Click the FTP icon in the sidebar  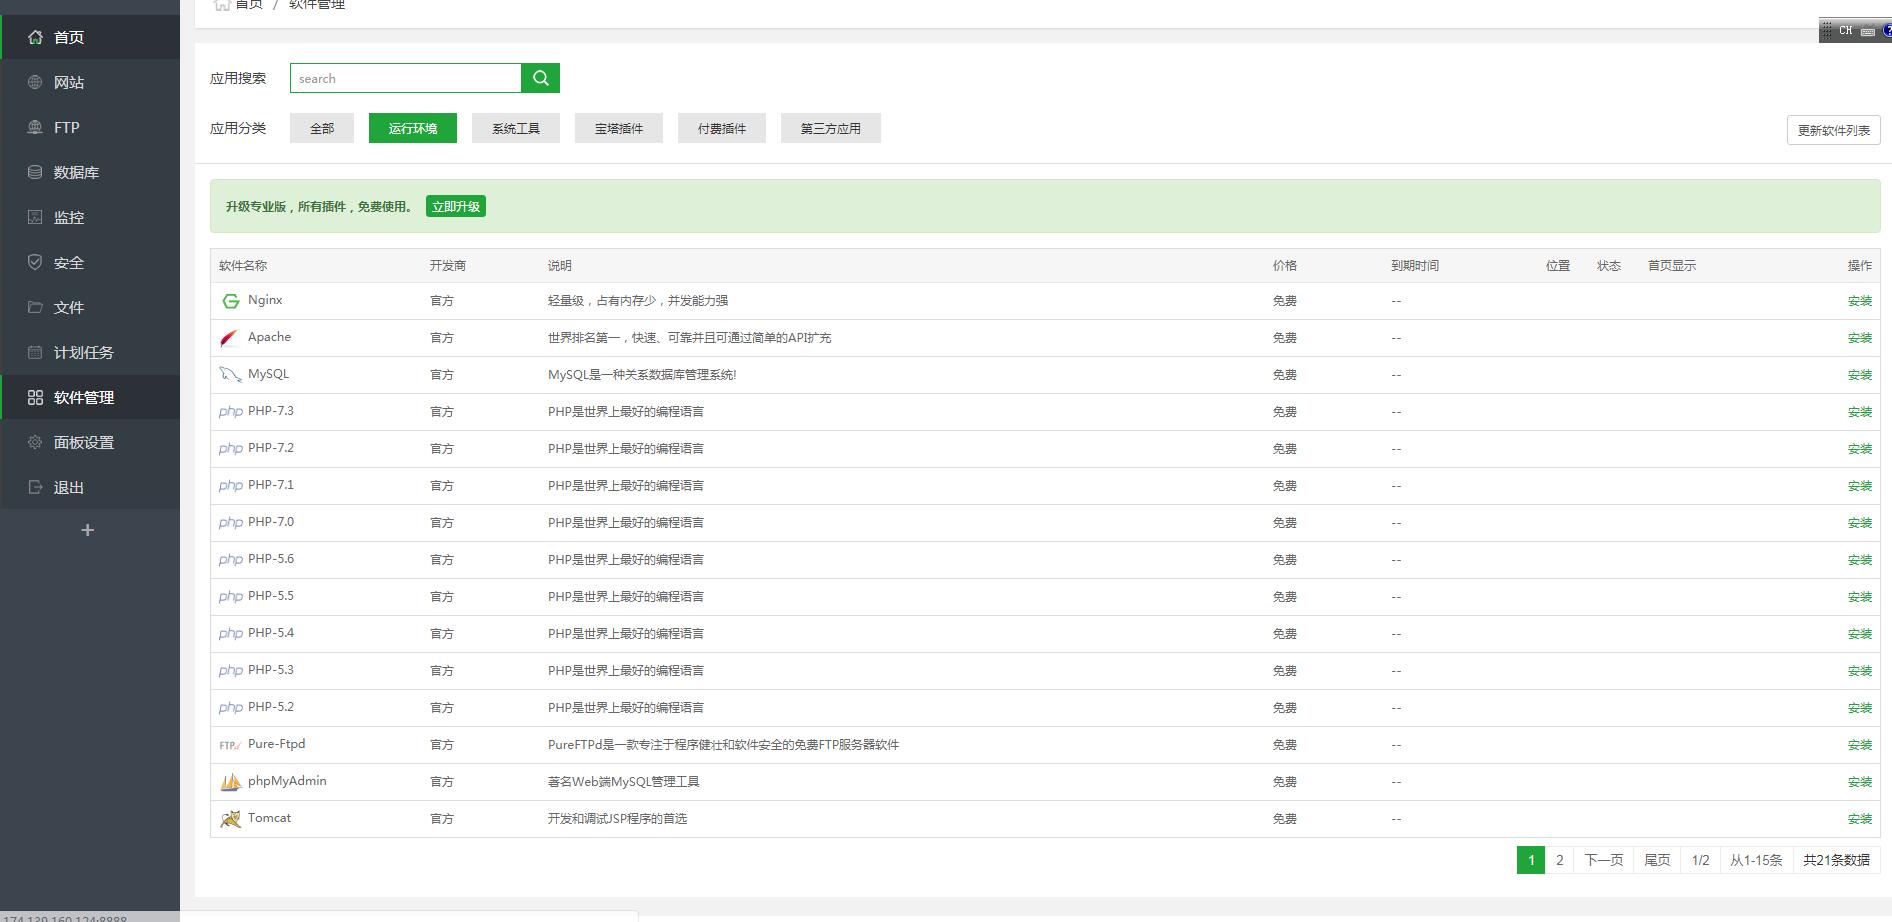(35, 127)
